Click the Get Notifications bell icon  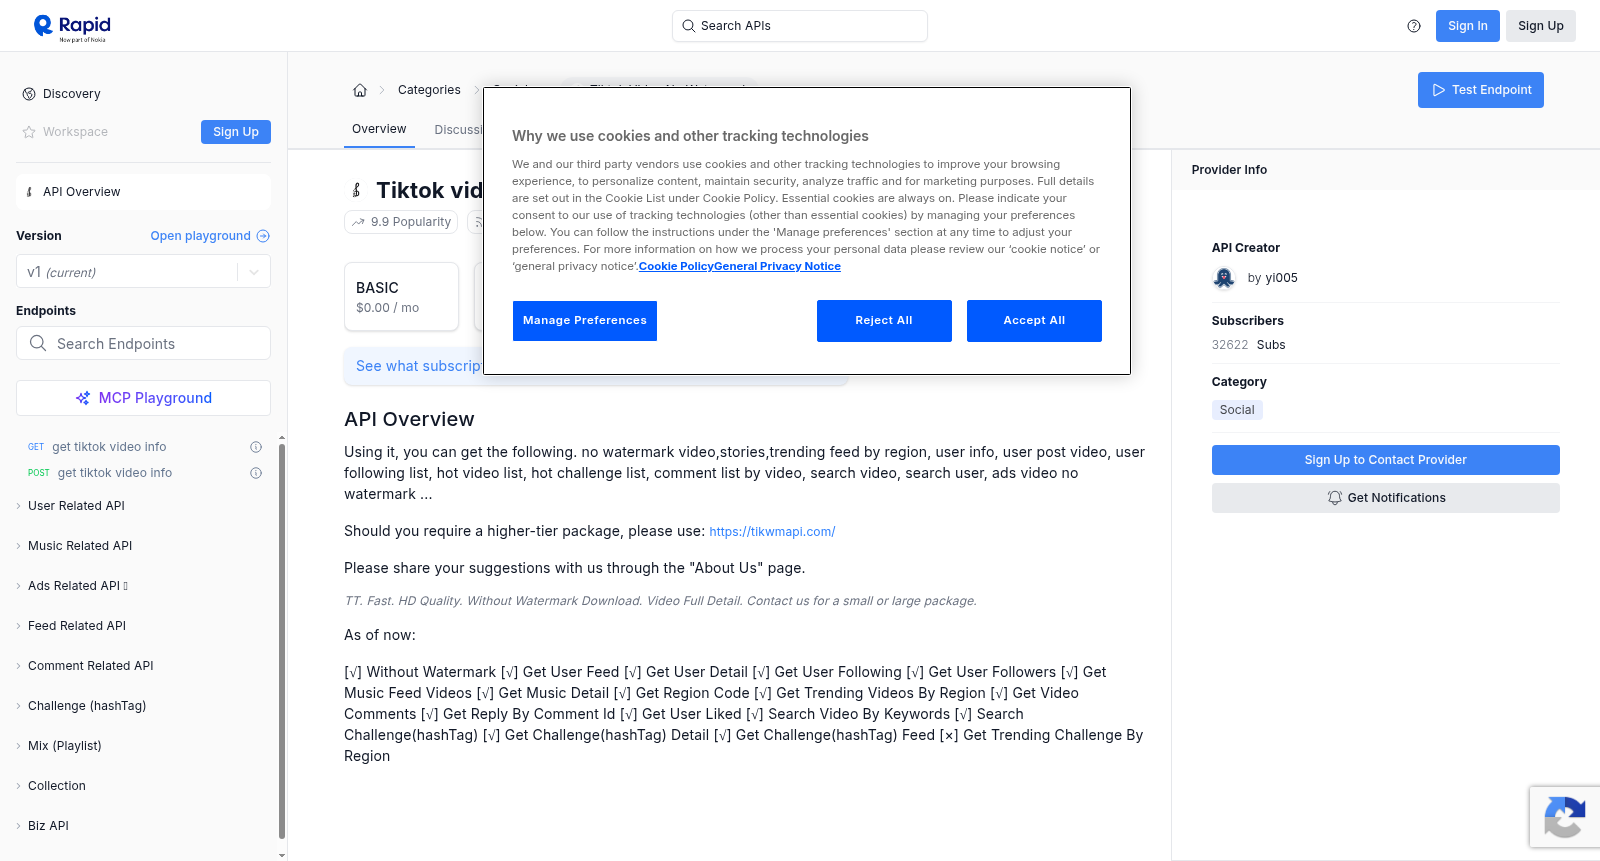1334,498
